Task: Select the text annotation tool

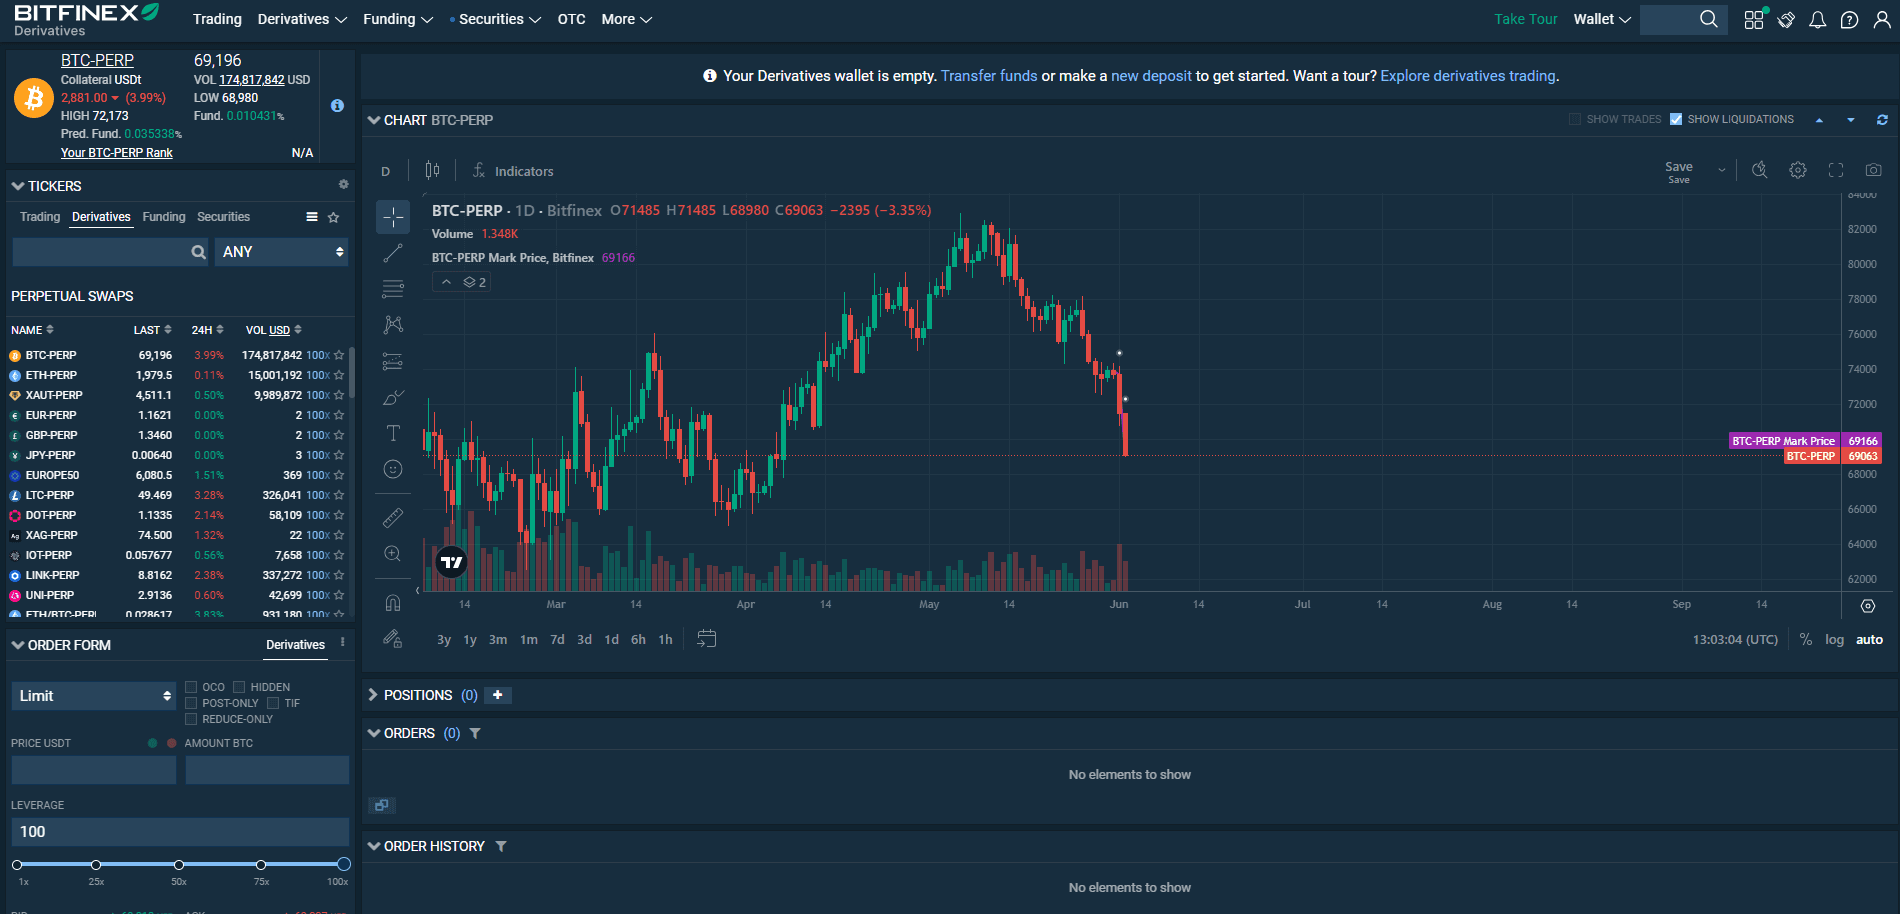Action: [393, 433]
